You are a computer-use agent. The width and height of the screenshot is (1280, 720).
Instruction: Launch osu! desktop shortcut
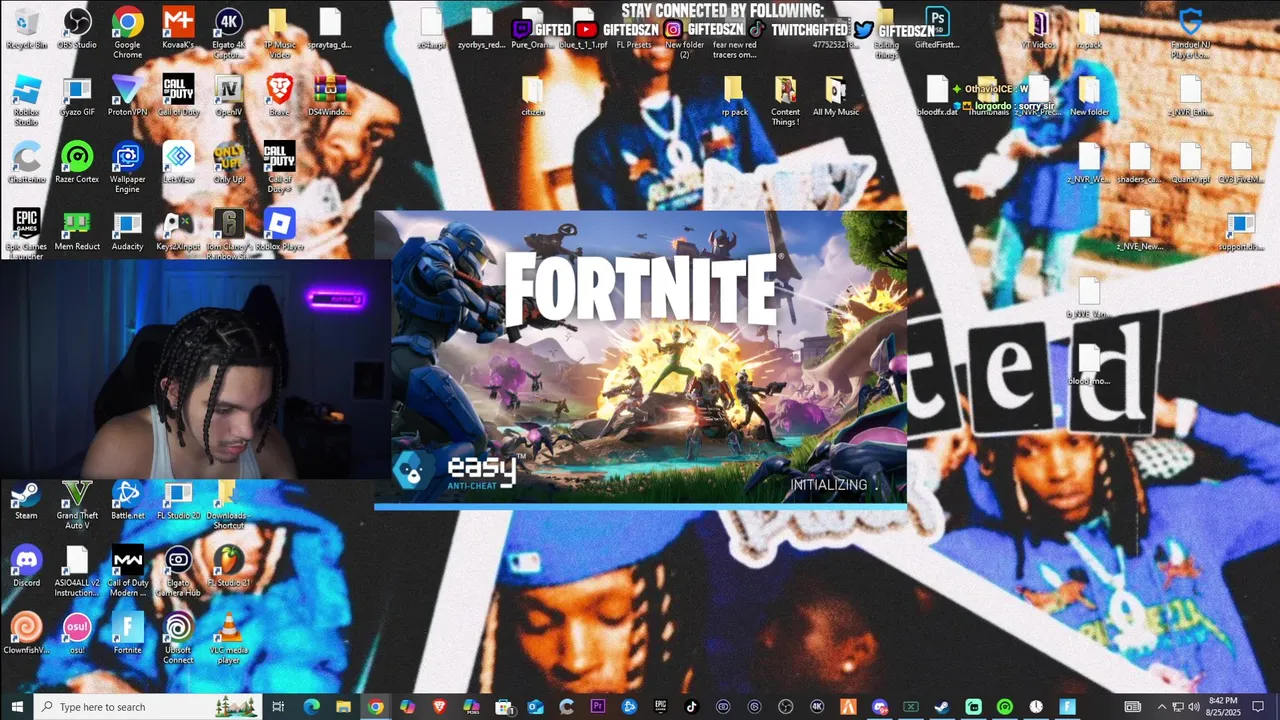point(77,633)
